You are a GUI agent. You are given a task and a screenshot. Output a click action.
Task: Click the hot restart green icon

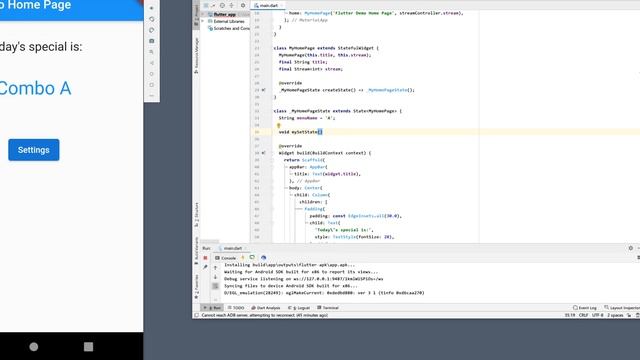coord(252,258)
